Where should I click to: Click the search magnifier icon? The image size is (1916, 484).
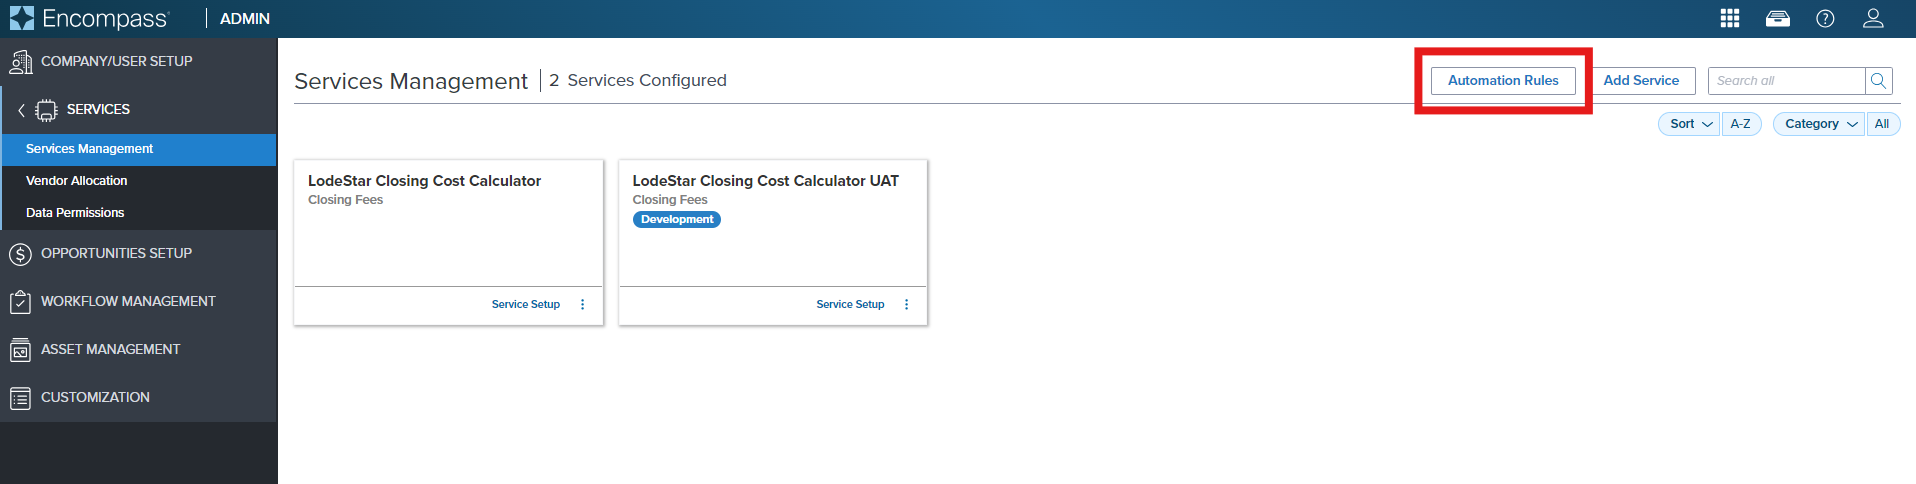(x=1879, y=81)
